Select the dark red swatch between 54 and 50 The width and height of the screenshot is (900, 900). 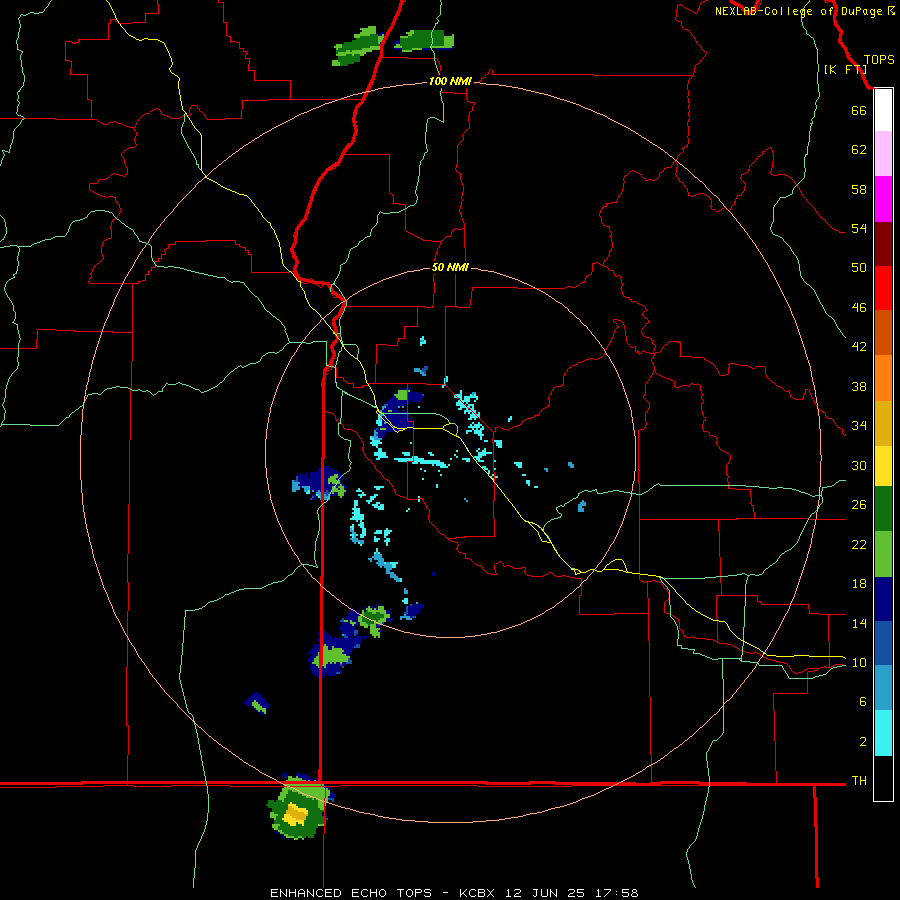[883, 243]
